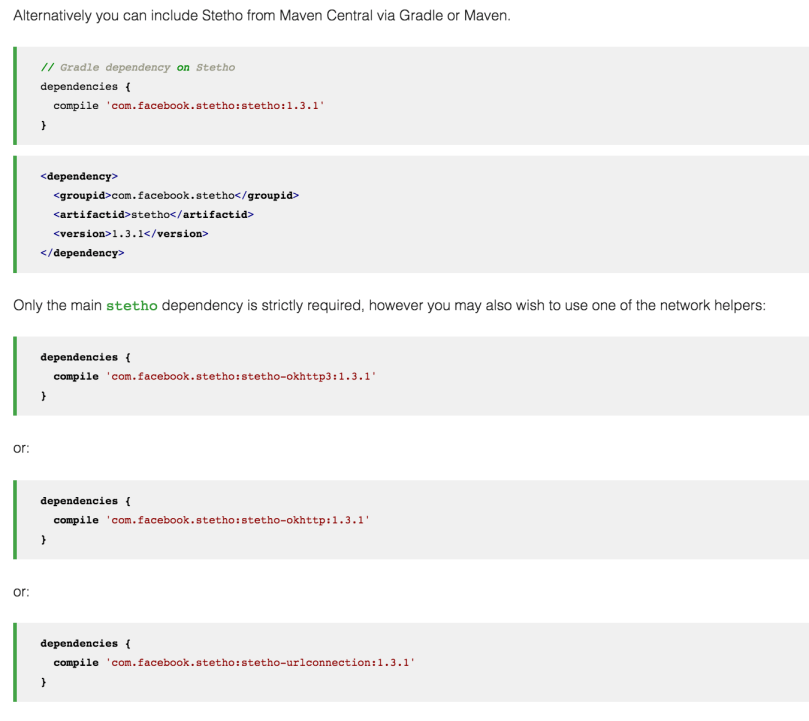Click the groupid line in the Maven snippet

click(176, 195)
